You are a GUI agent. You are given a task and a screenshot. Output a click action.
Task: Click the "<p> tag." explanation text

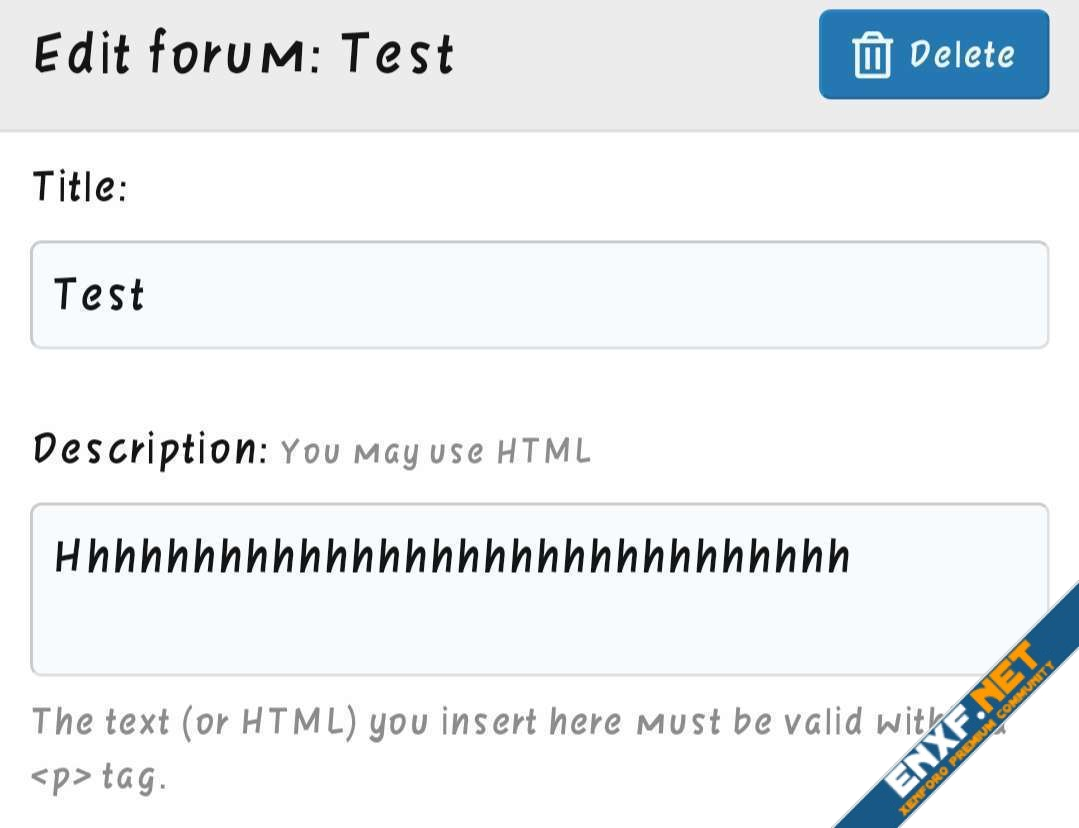[x=99, y=778]
